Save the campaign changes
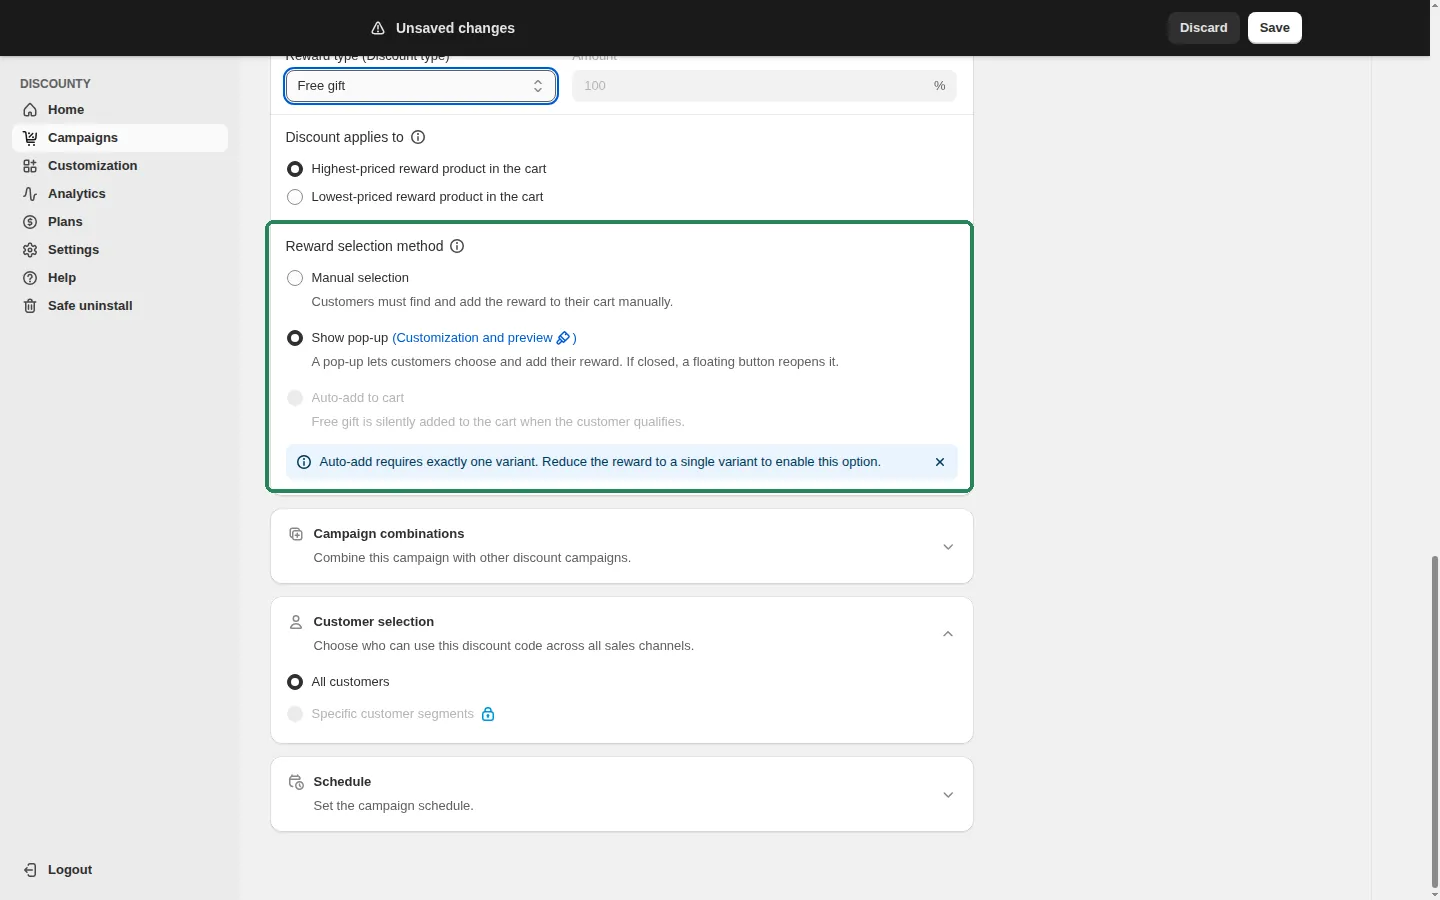Image resolution: width=1440 pixels, height=900 pixels. click(x=1275, y=28)
